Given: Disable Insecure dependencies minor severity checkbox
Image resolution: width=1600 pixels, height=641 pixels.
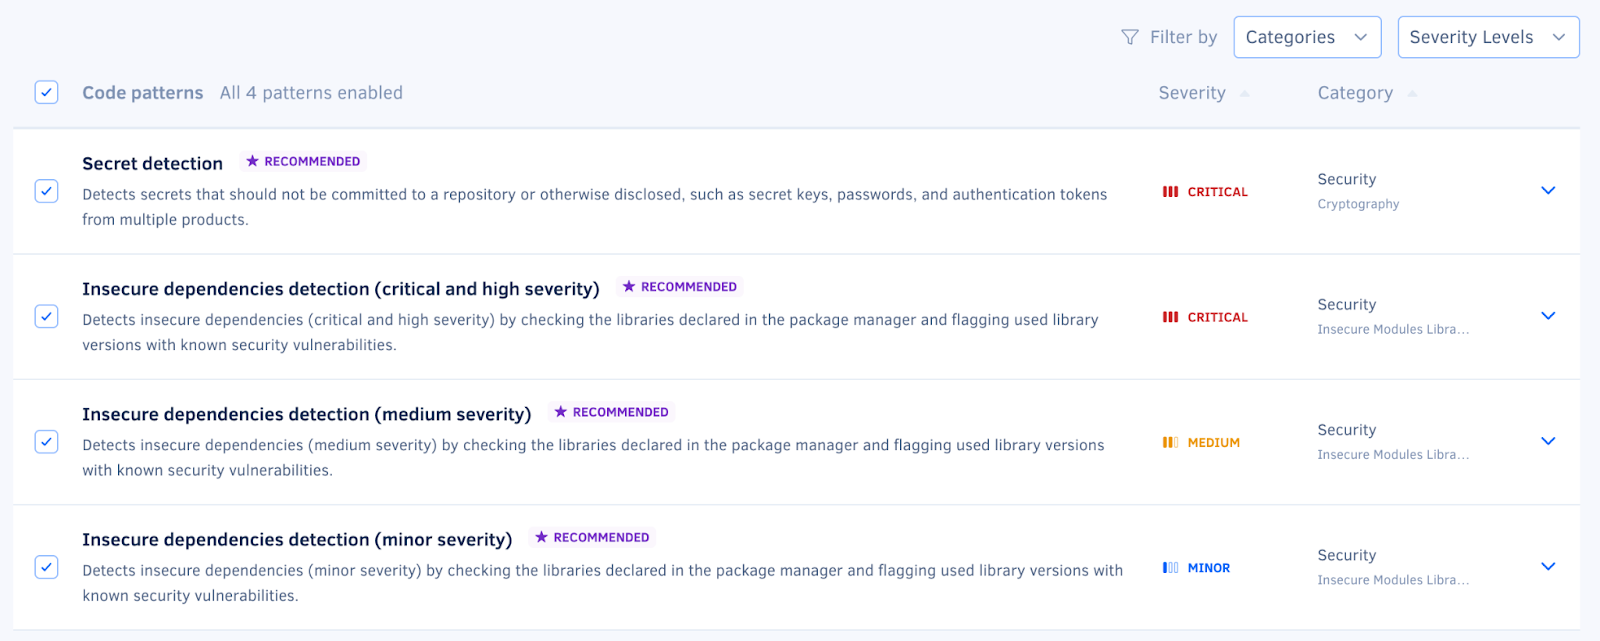Looking at the screenshot, I should tap(46, 567).
